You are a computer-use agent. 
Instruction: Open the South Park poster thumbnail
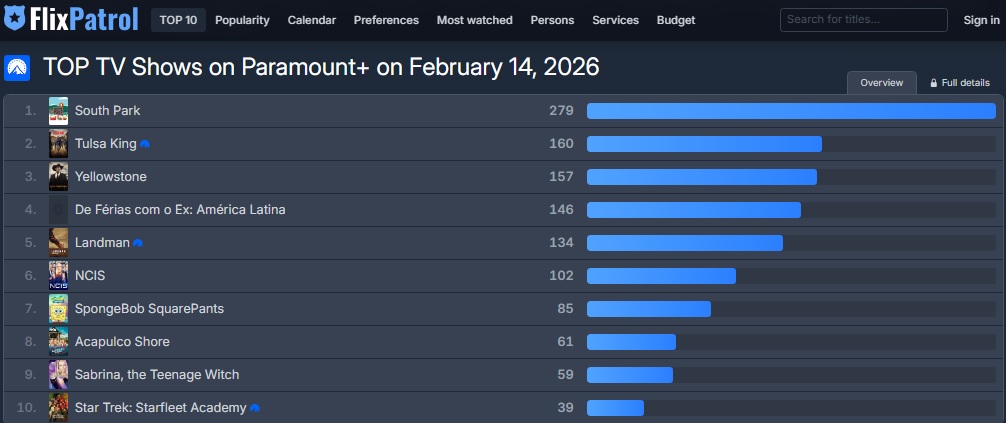pyautogui.click(x=58, y=111)
